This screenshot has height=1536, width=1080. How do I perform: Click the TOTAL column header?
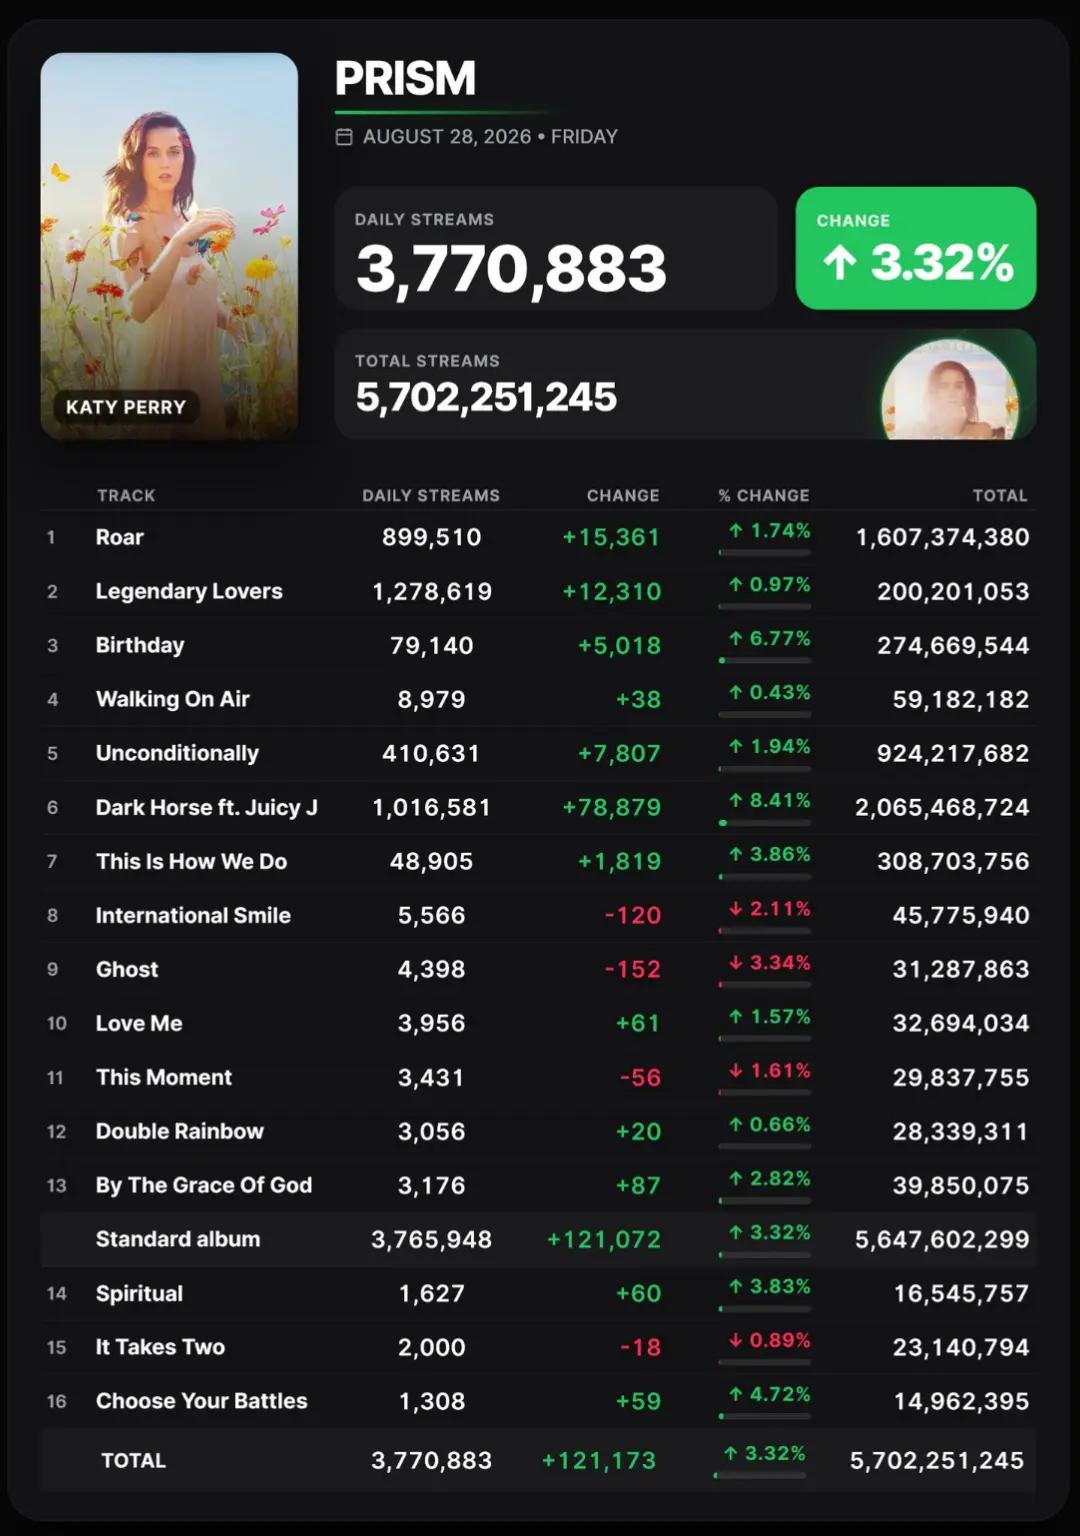click(x=1000, y=495)
